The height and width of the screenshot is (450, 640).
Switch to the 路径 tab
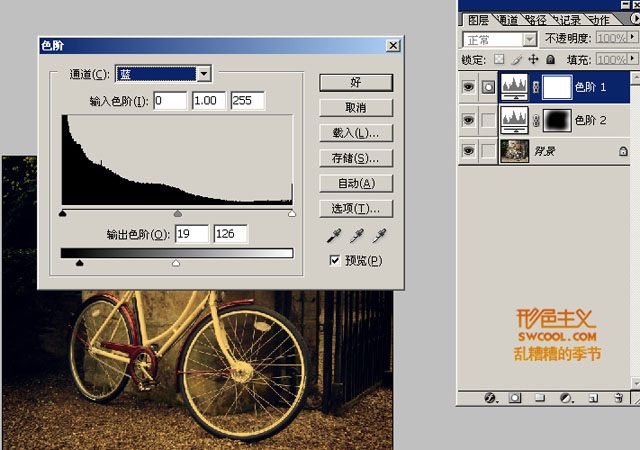point(536,20)
